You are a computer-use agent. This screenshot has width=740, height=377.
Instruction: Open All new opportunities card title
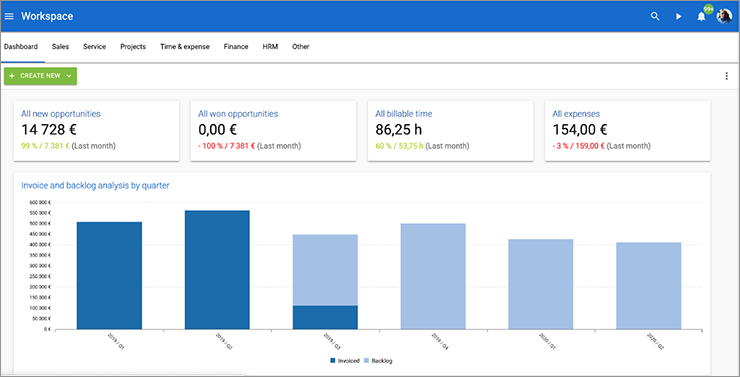(61, 114)
